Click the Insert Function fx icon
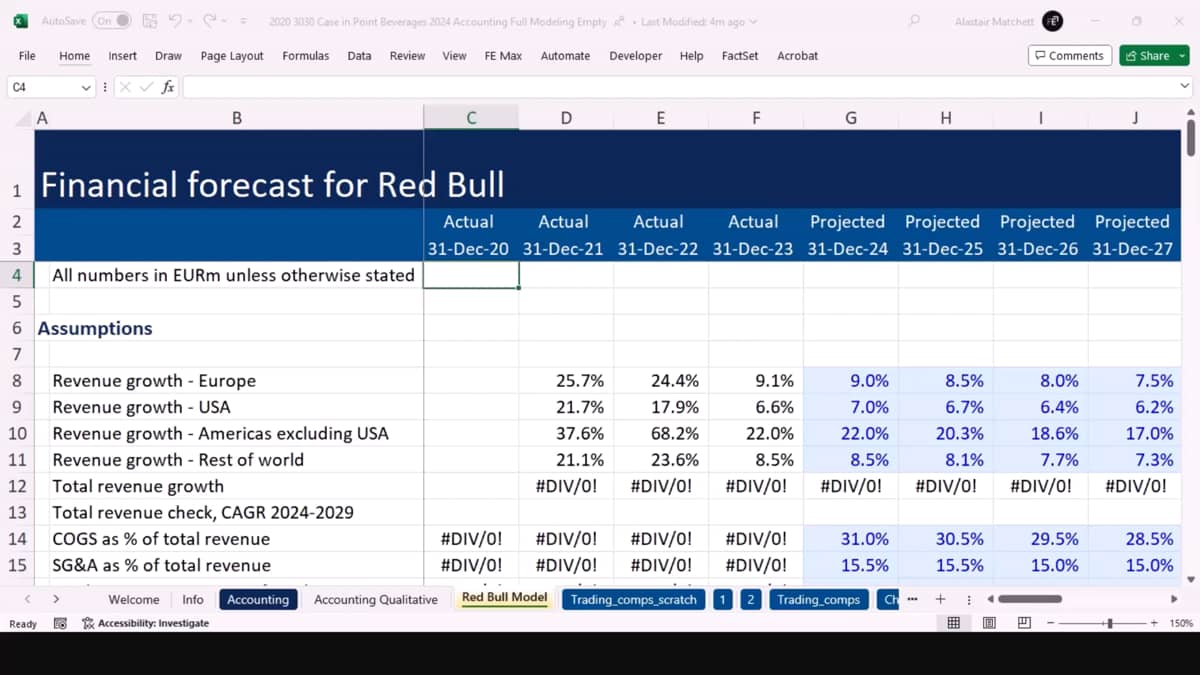1200x675 pixels. [x=168, y=88]
